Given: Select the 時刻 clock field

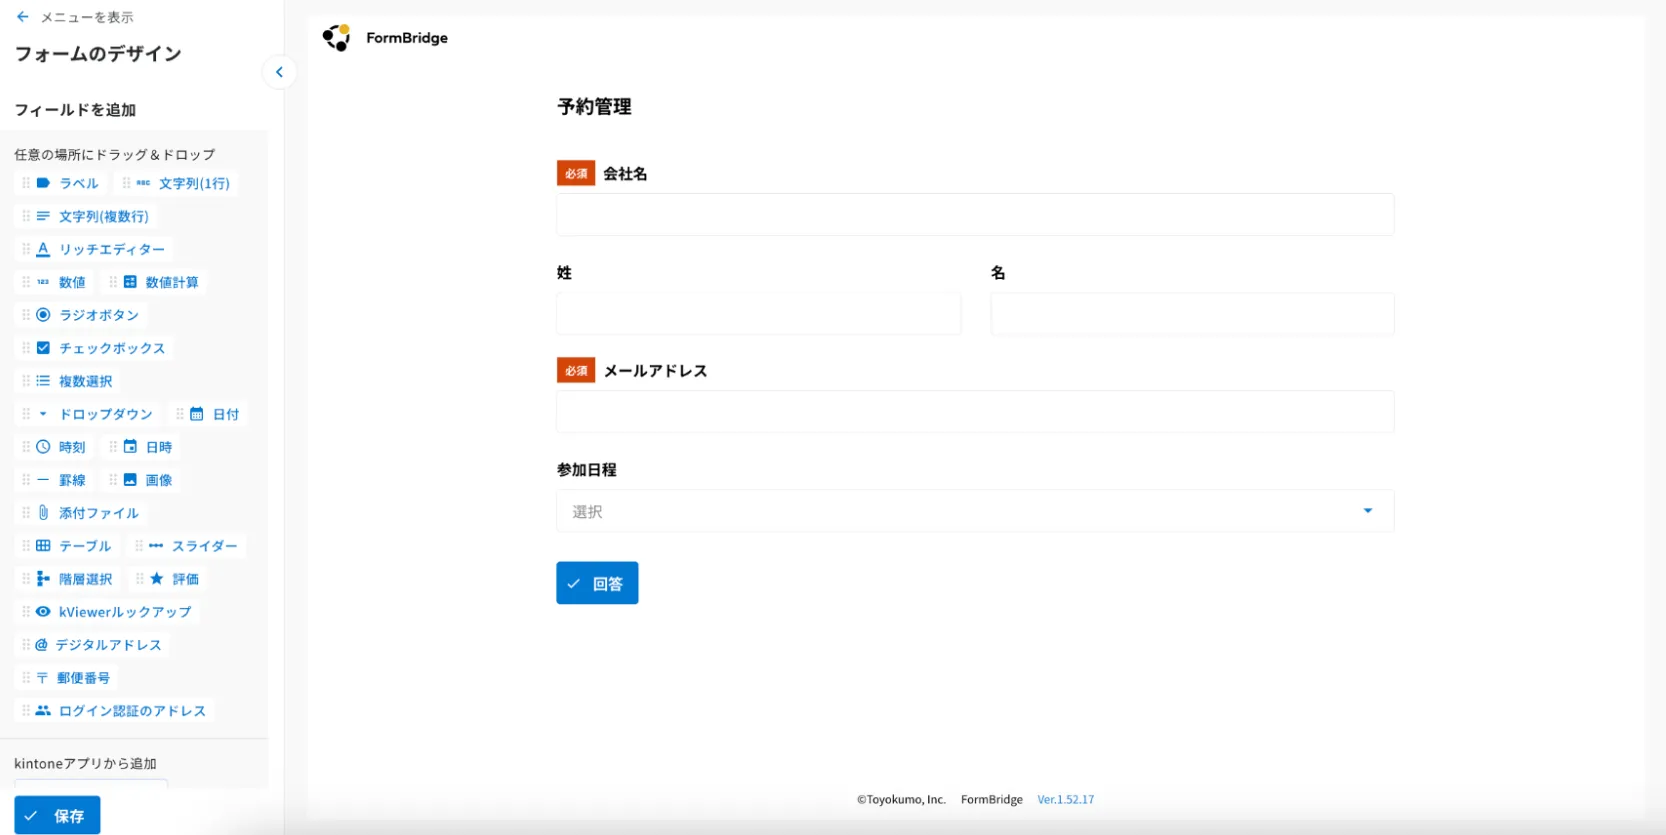Looking at the screenshot, I should tap(54, 447).
